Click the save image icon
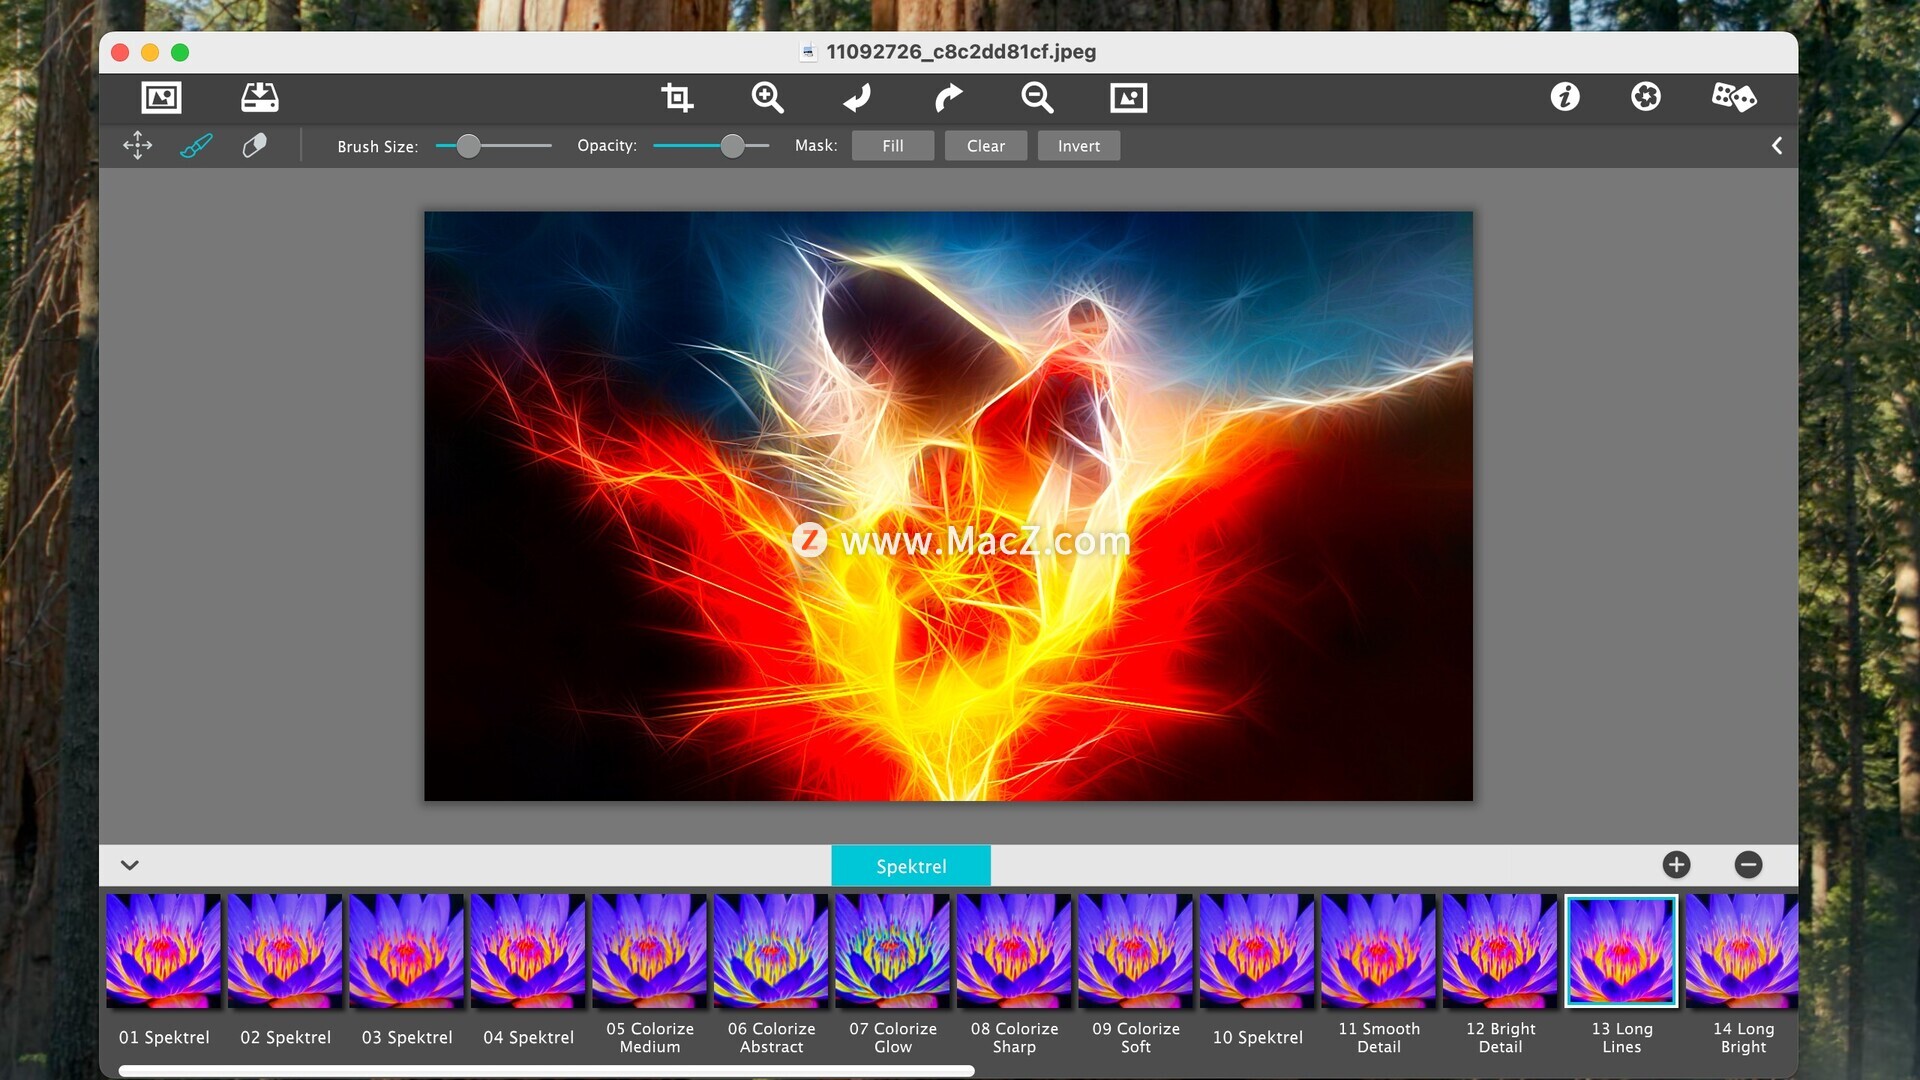1920x1080 pixels. click(x=260, y=97)
